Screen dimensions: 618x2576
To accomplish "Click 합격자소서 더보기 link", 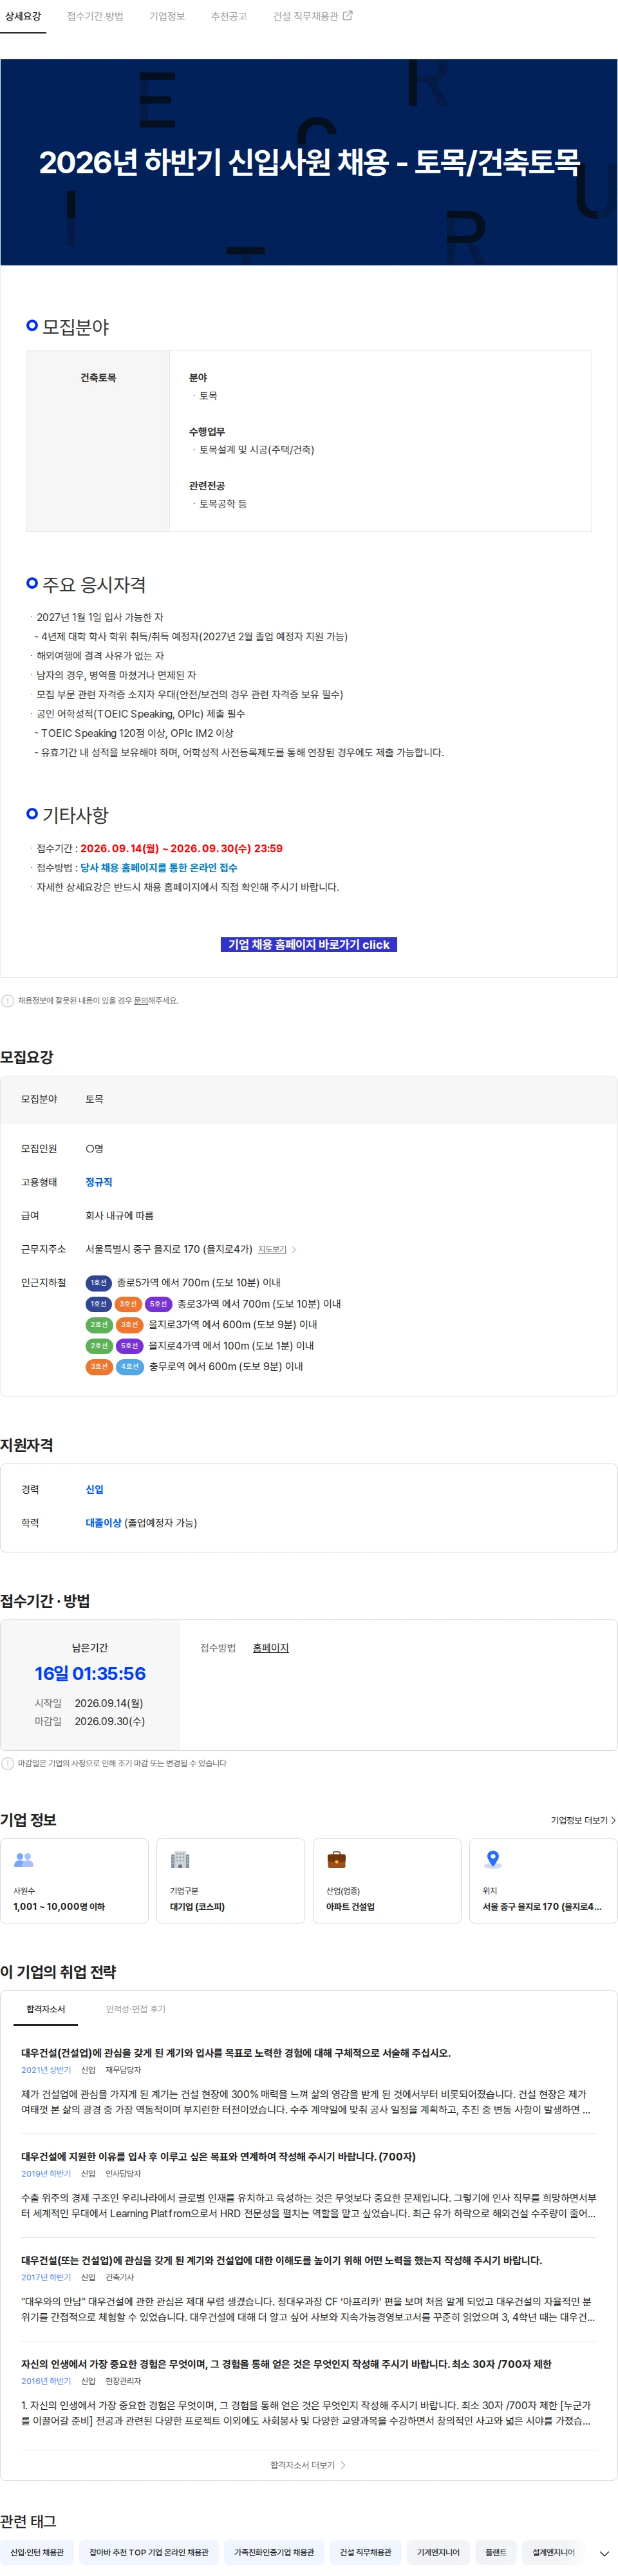I will tap(308, 2465).
